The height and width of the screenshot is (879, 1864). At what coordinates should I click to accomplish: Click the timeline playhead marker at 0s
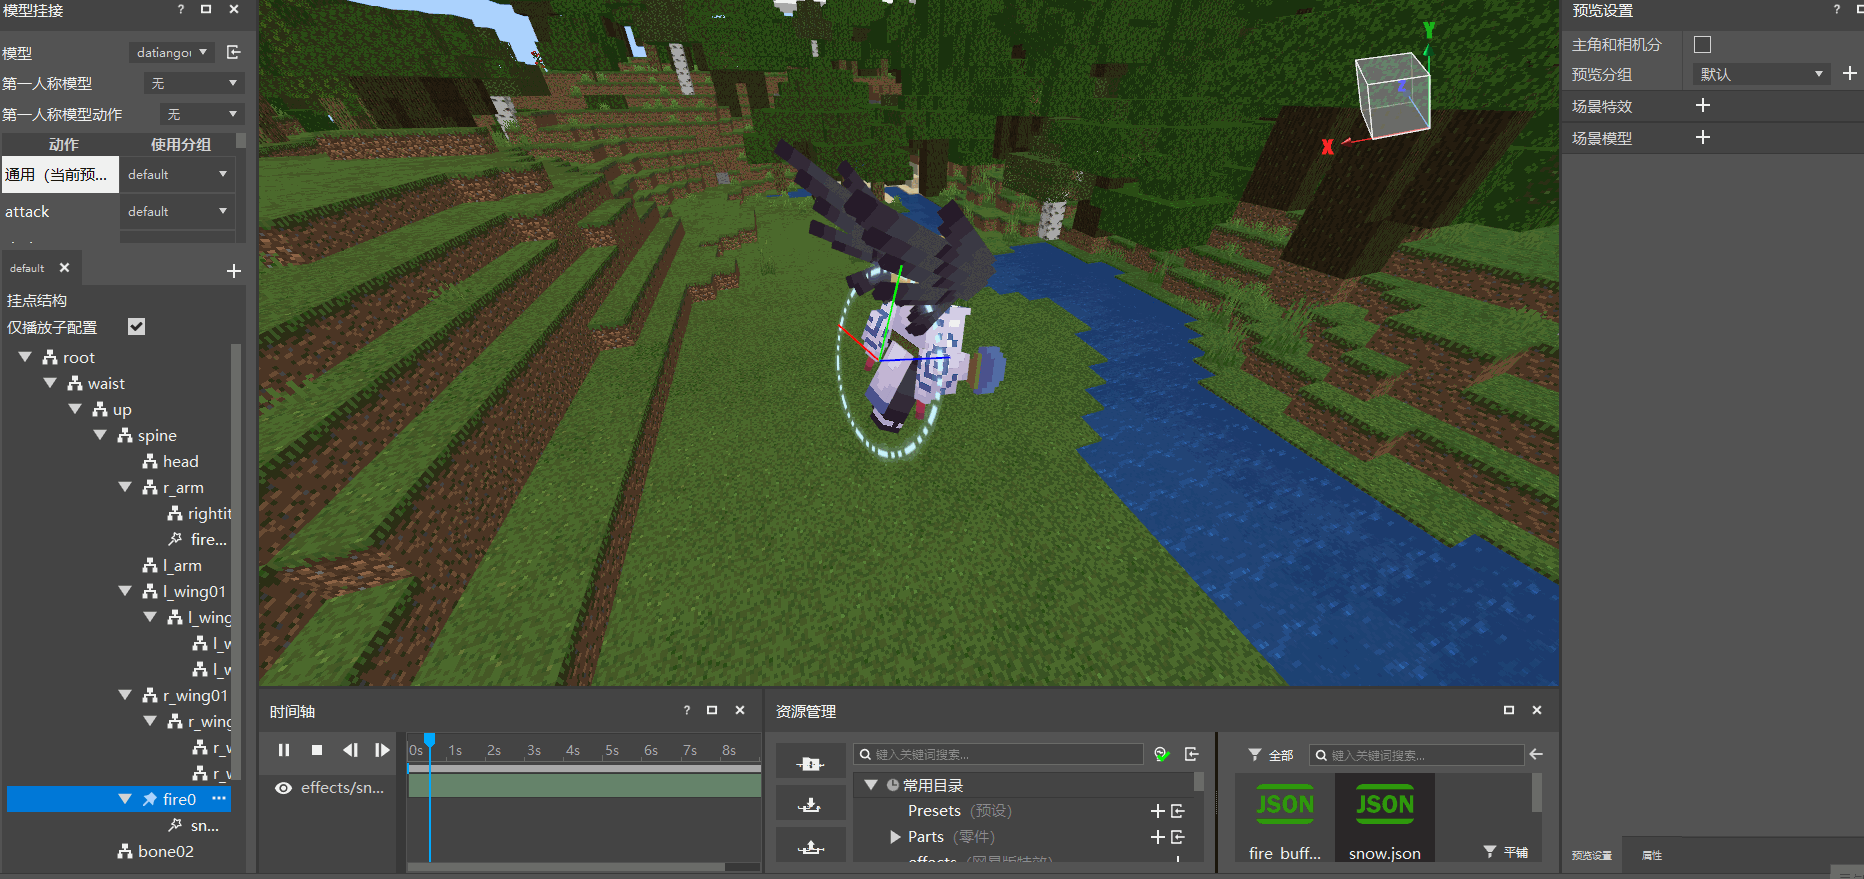coord(429,741)
